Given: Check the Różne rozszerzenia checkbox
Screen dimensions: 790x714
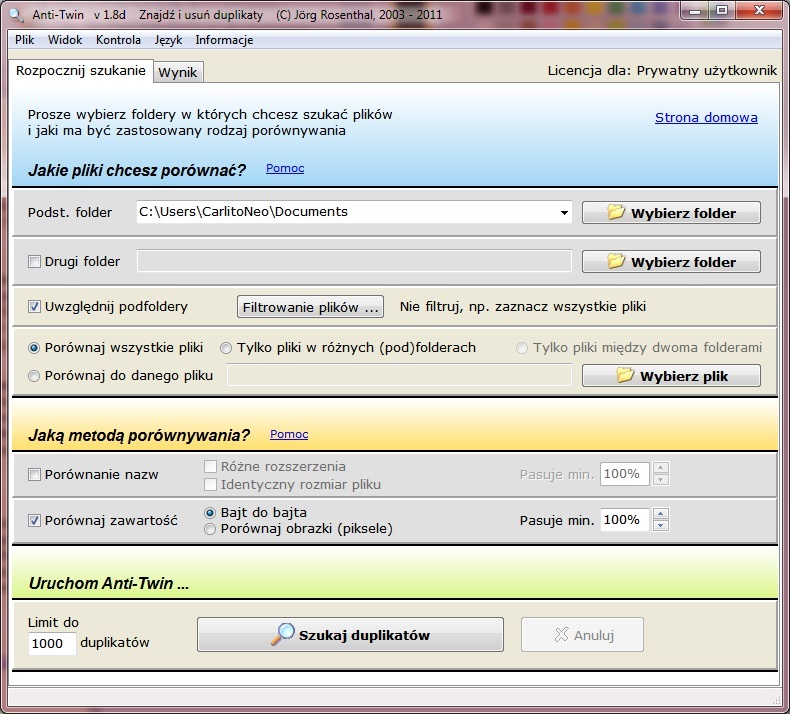Looking at the screenshot, I should (x=210, y=466).
